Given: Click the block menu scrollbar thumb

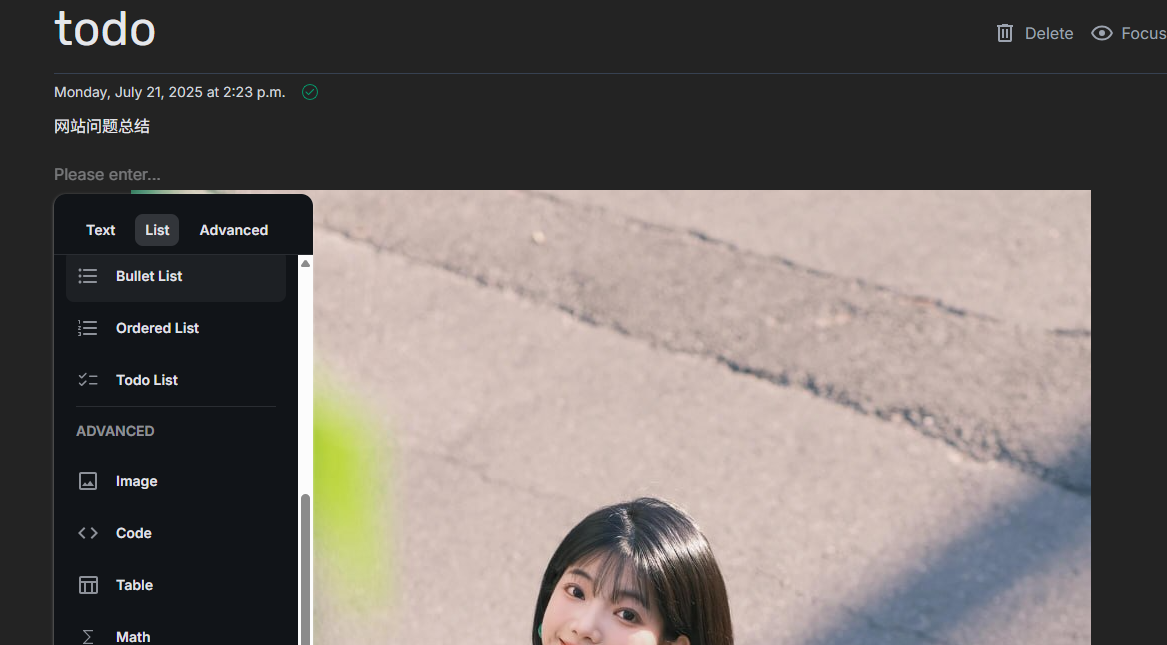Looking at the screenshot, I should 305,569.
